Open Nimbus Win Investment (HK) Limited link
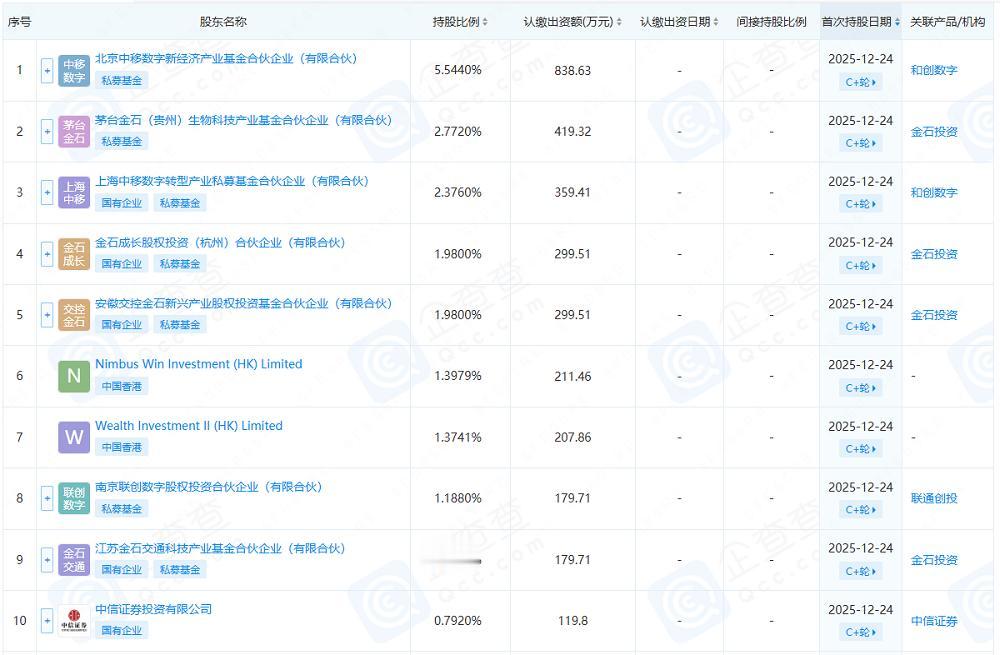Viewport: 1000px width, 655px height. pos(199,364)
